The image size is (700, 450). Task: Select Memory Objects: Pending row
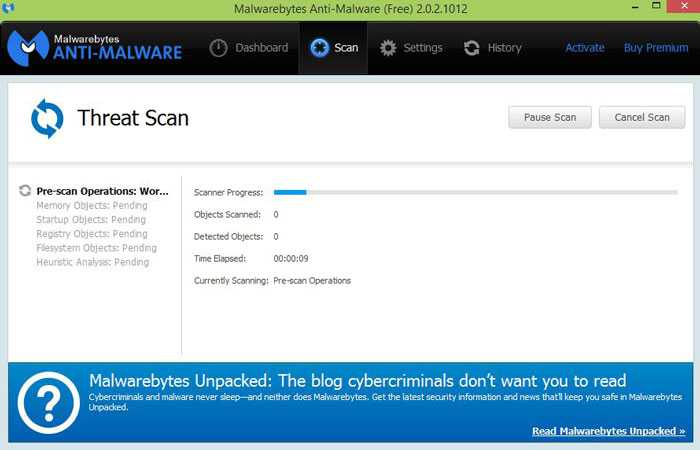tap(92, 205)
